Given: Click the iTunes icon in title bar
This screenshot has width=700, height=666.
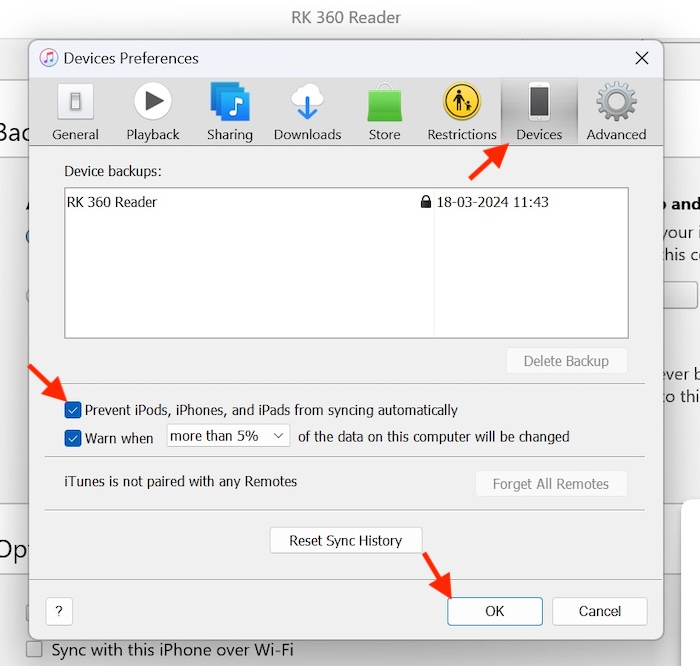Looking at the screenshot, I should pyautogui.click(x=49, y=58).
